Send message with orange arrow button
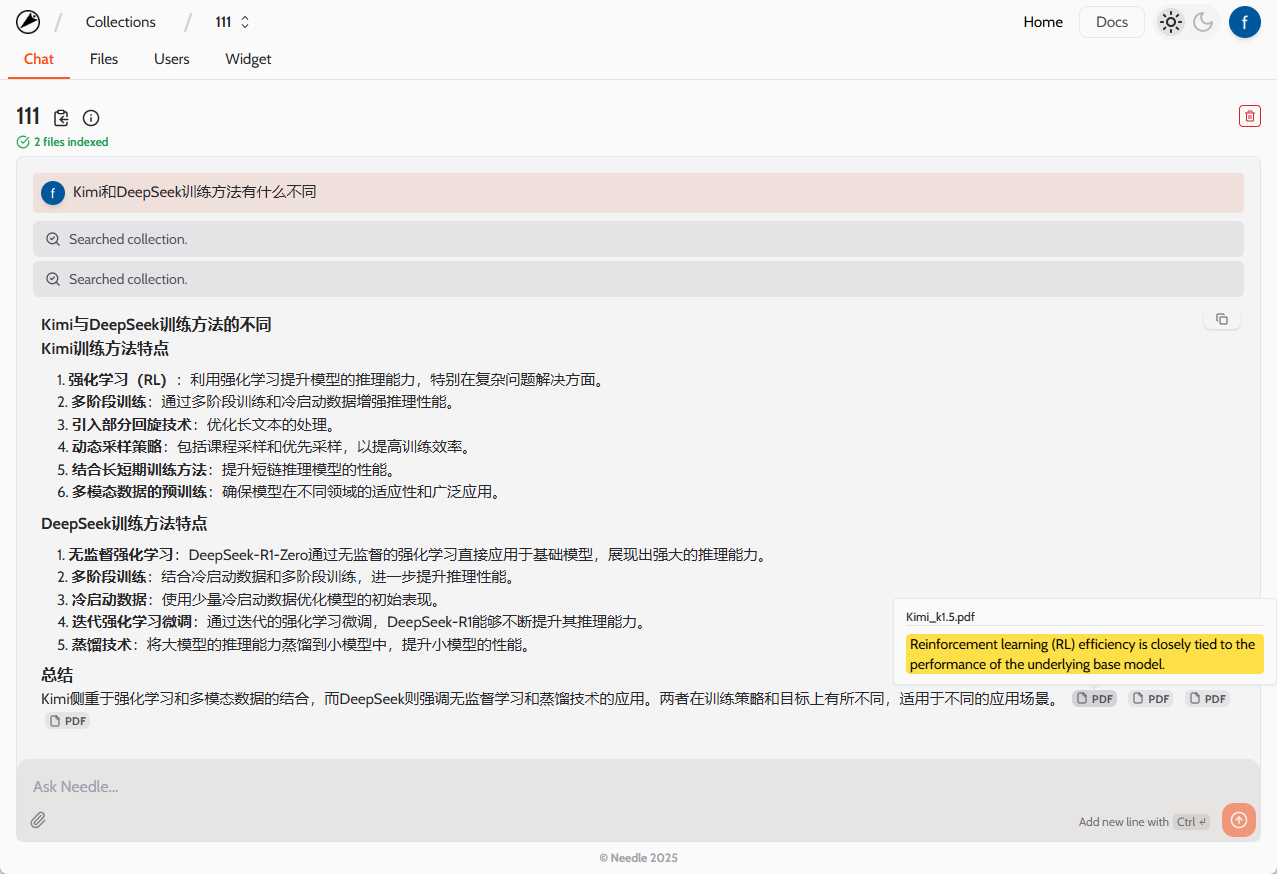 (1239, 820)
